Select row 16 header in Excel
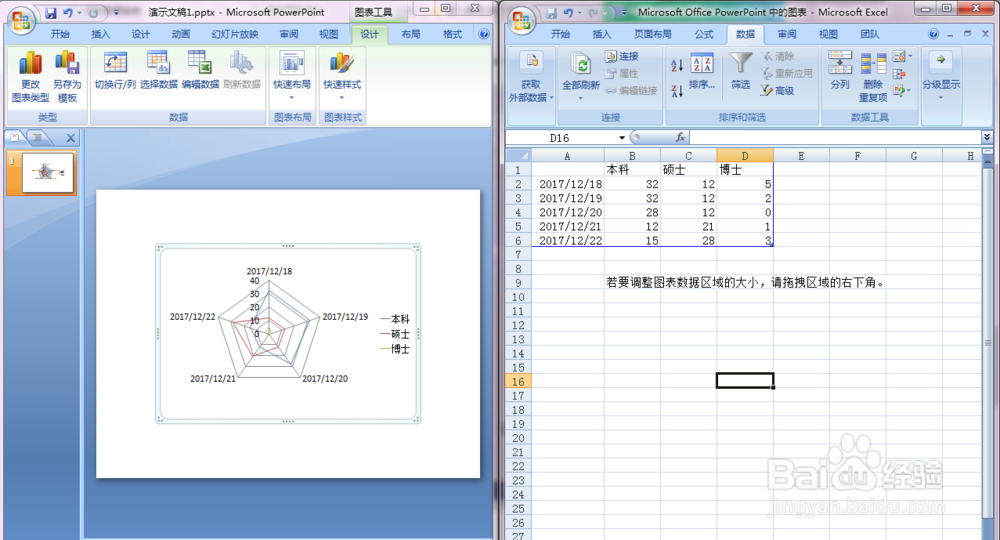Viewport: 1000px width, 540px height. click(518, 381)
